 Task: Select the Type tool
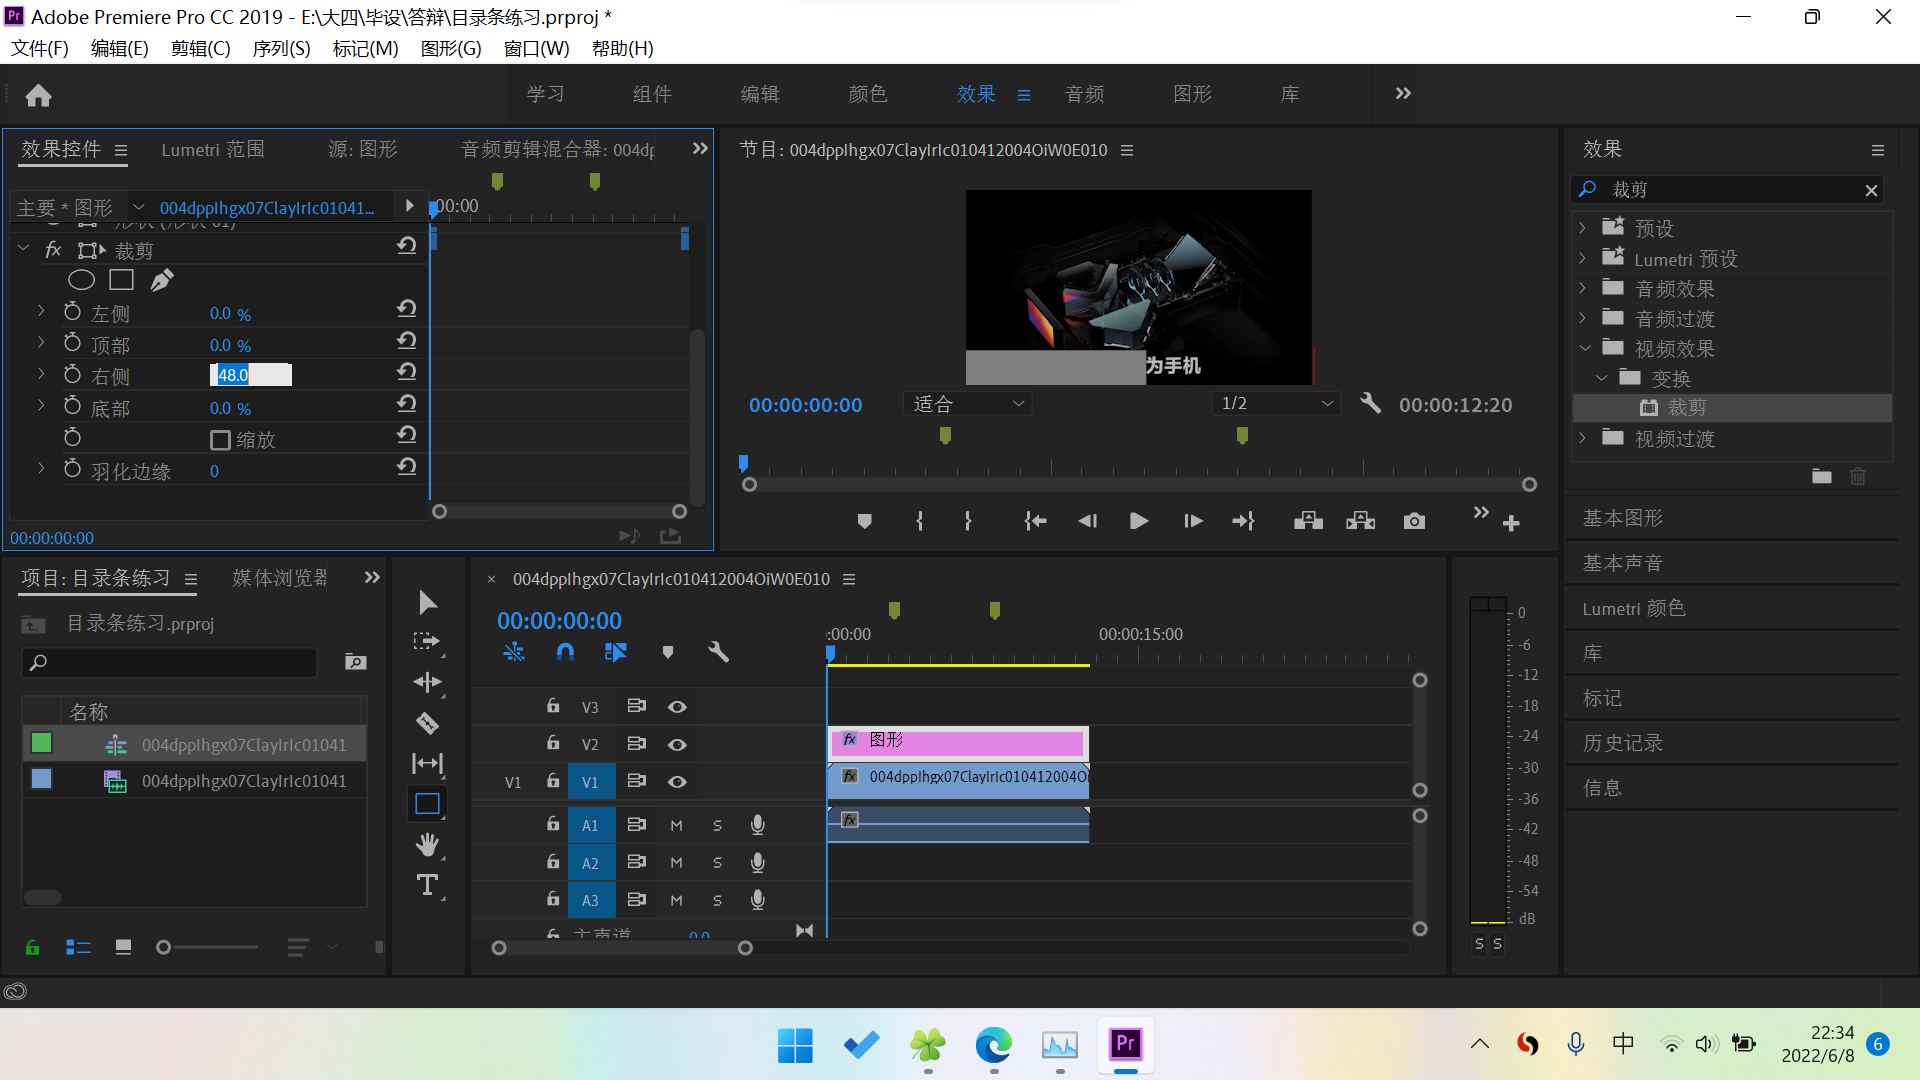pos(427,885)
